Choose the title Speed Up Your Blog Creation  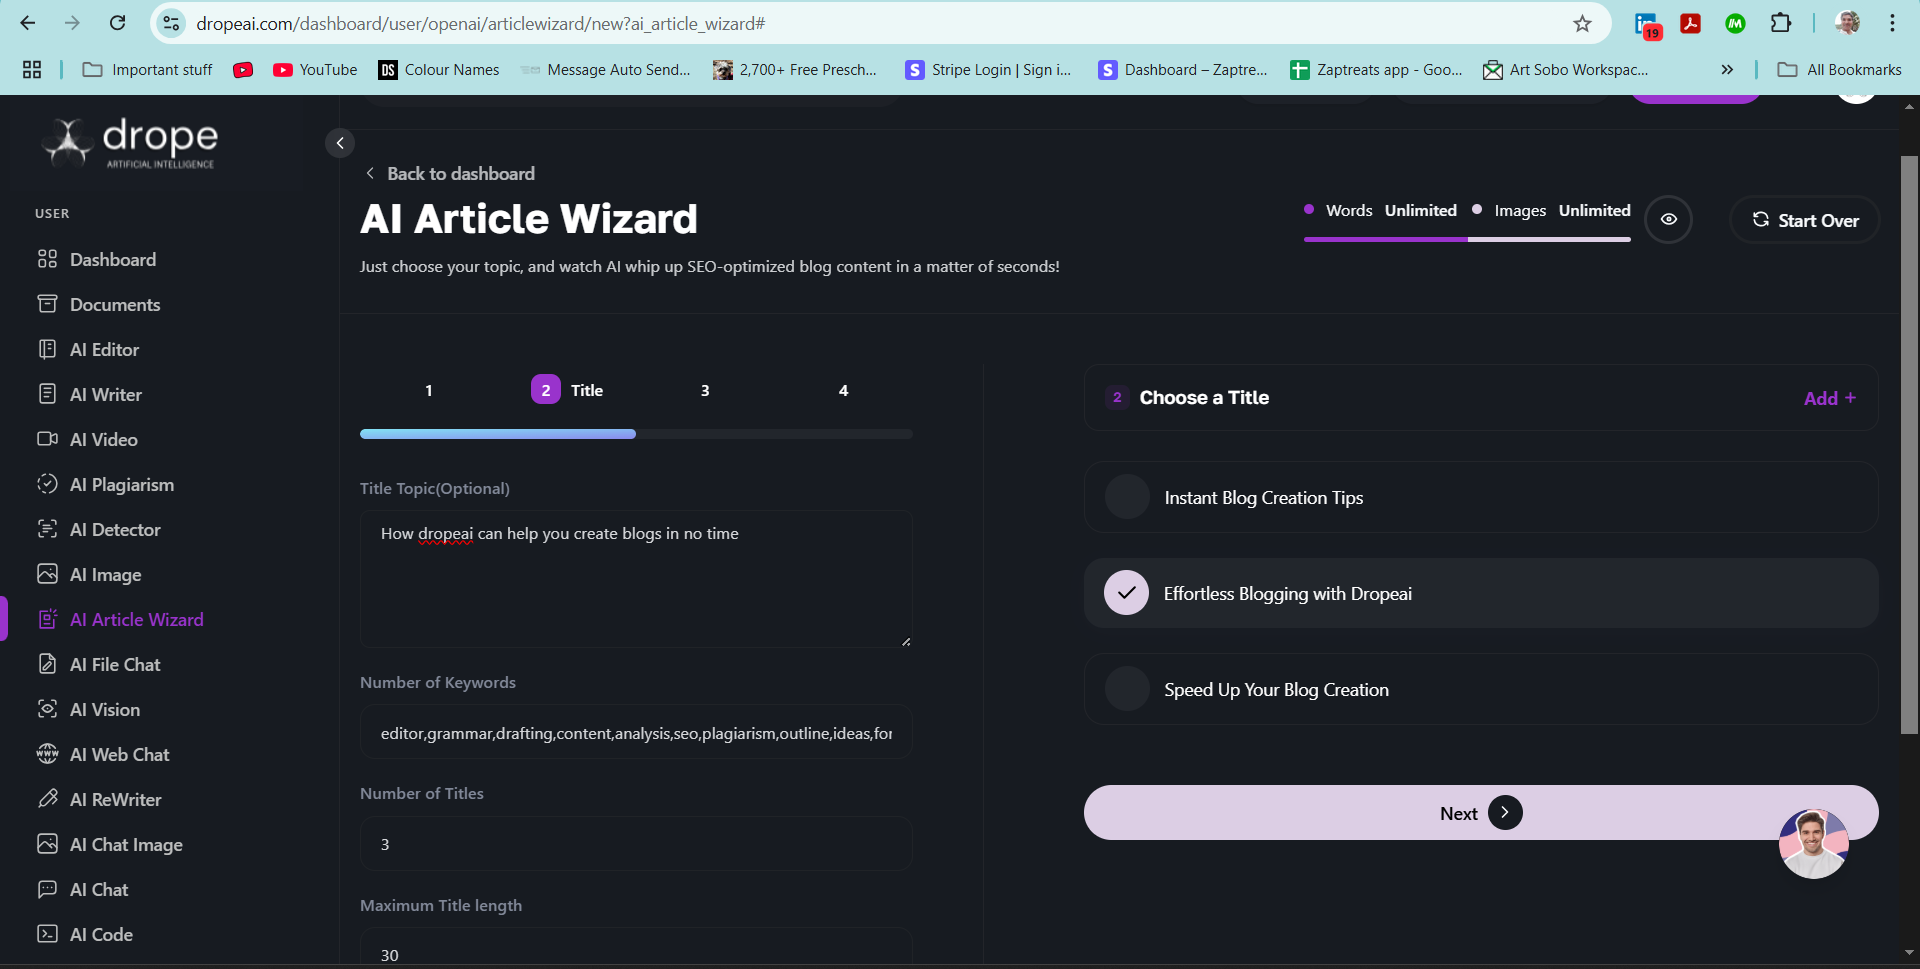point(1481,689)
